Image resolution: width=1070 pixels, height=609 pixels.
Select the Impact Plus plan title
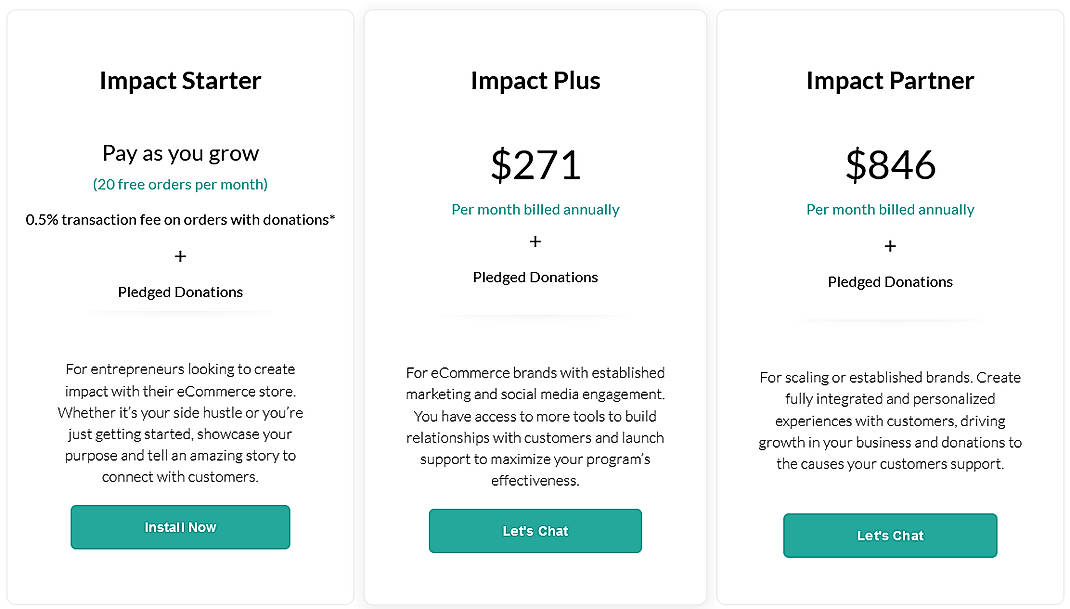pos(535,80)
